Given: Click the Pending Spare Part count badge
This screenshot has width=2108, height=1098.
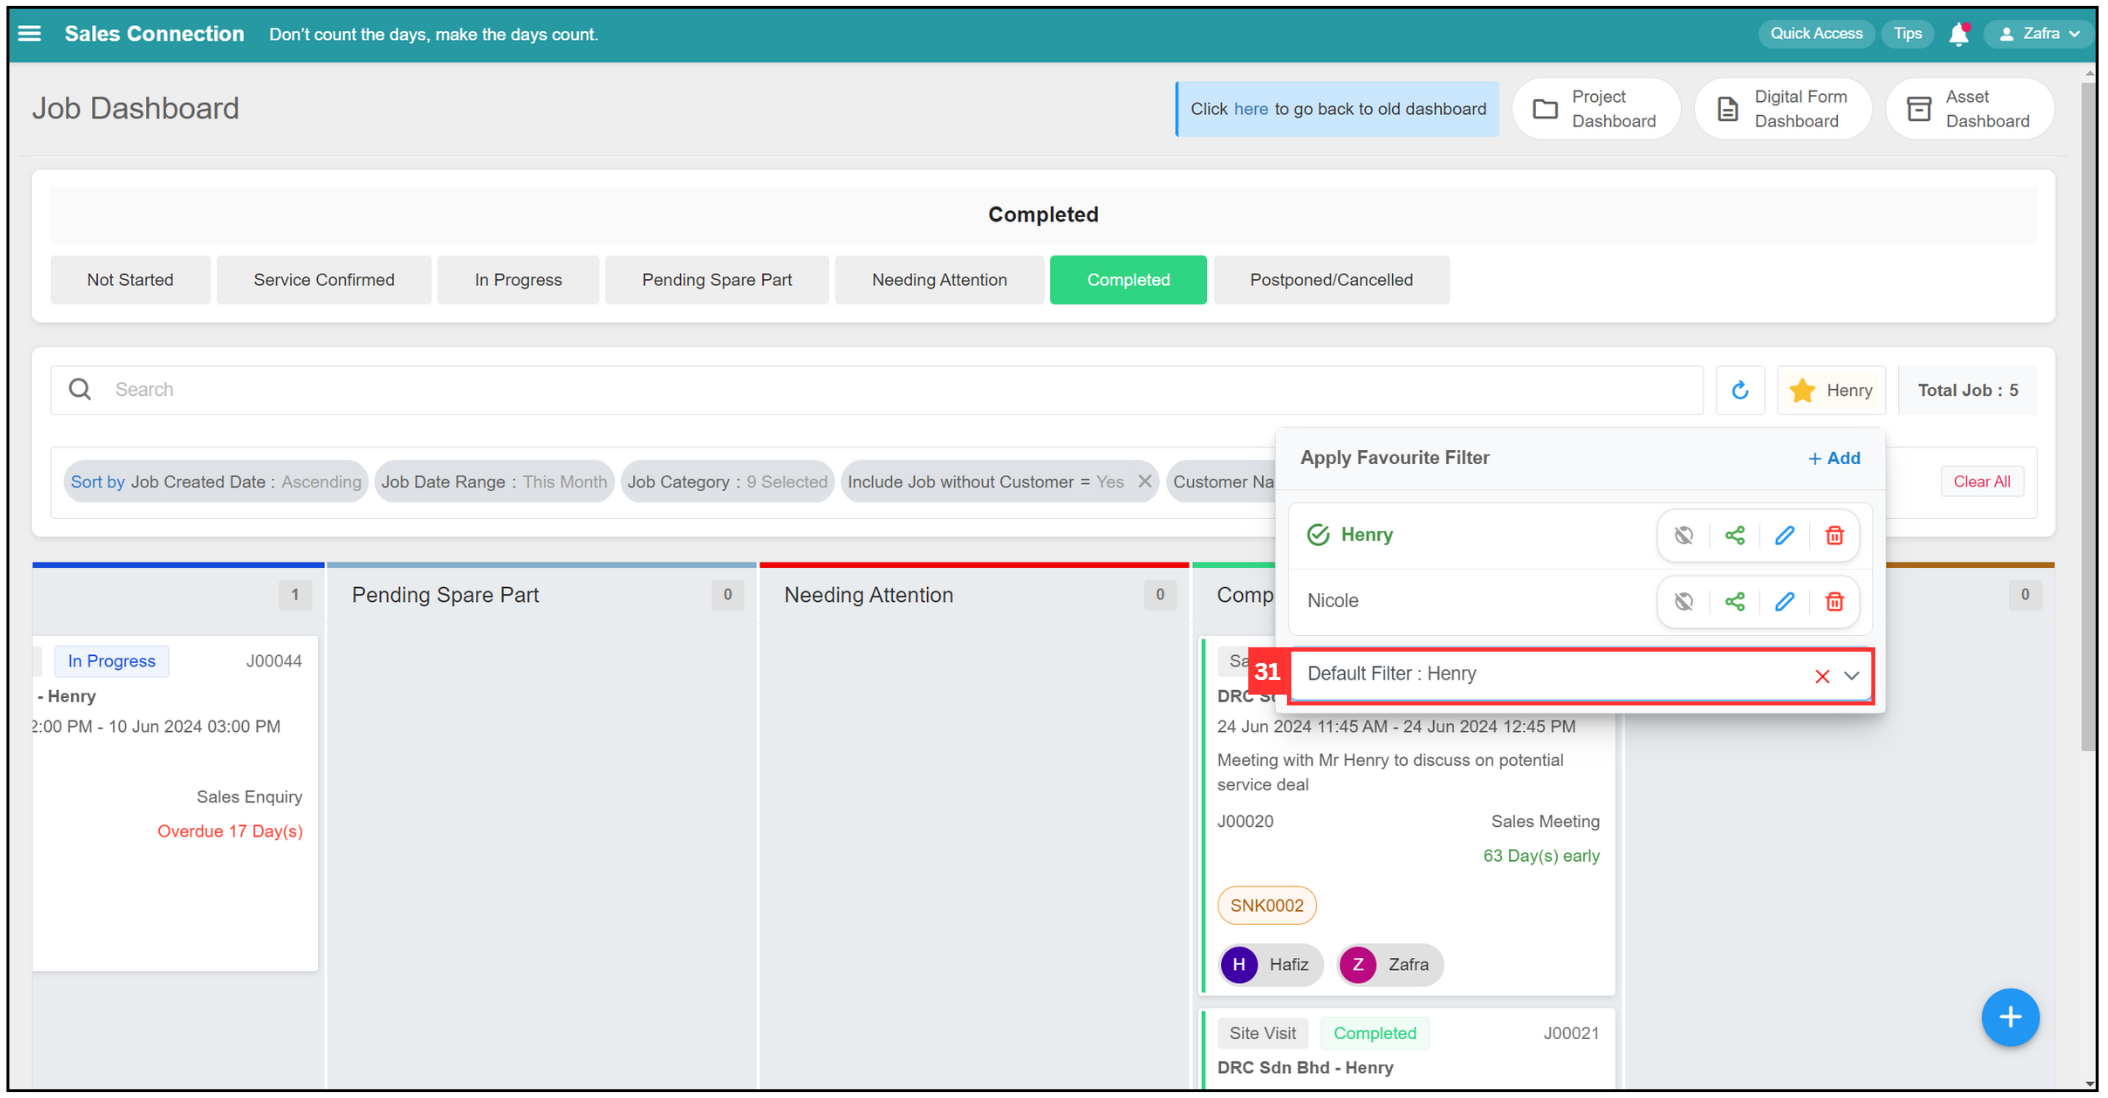Looking at the screenshot, I should pyautogui.click(x=727, y=595).
